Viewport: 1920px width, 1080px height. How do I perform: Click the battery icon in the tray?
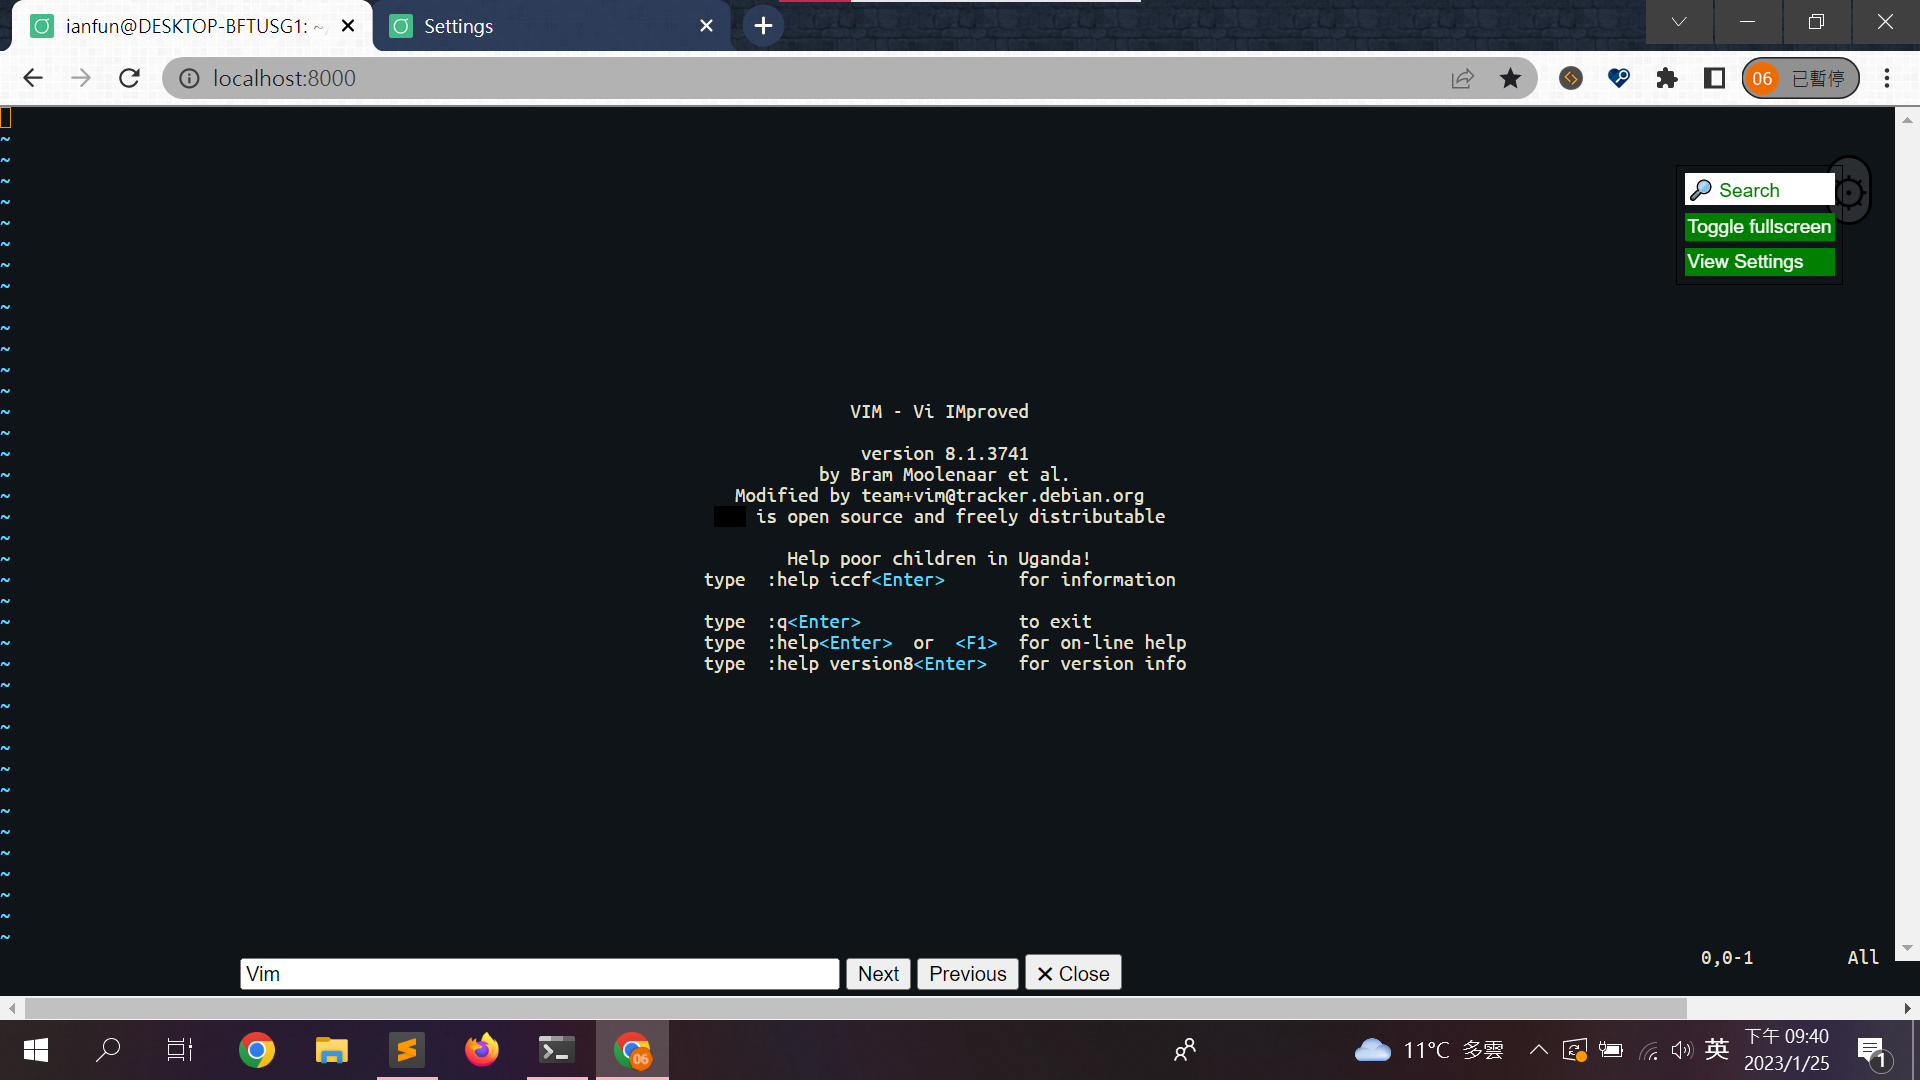coord(1611,1050)
